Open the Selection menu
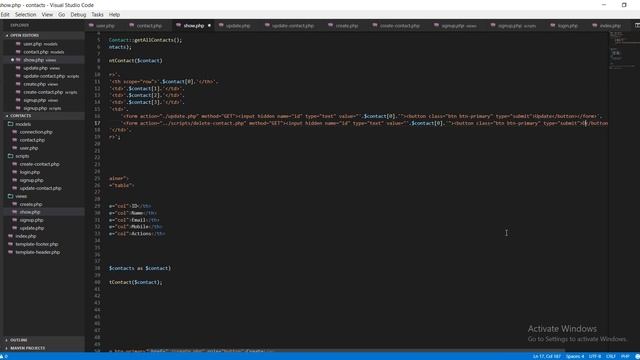This screenshot has width=640, height=360. (x=25, y=14)
